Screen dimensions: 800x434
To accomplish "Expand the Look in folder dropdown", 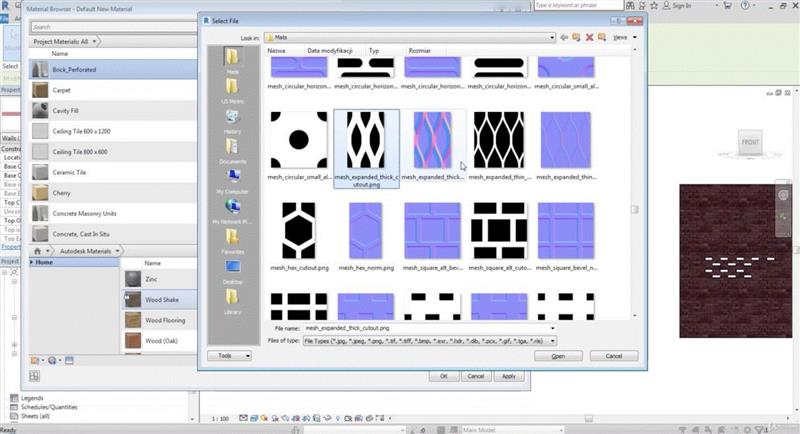I will click(x=552, y=37).
